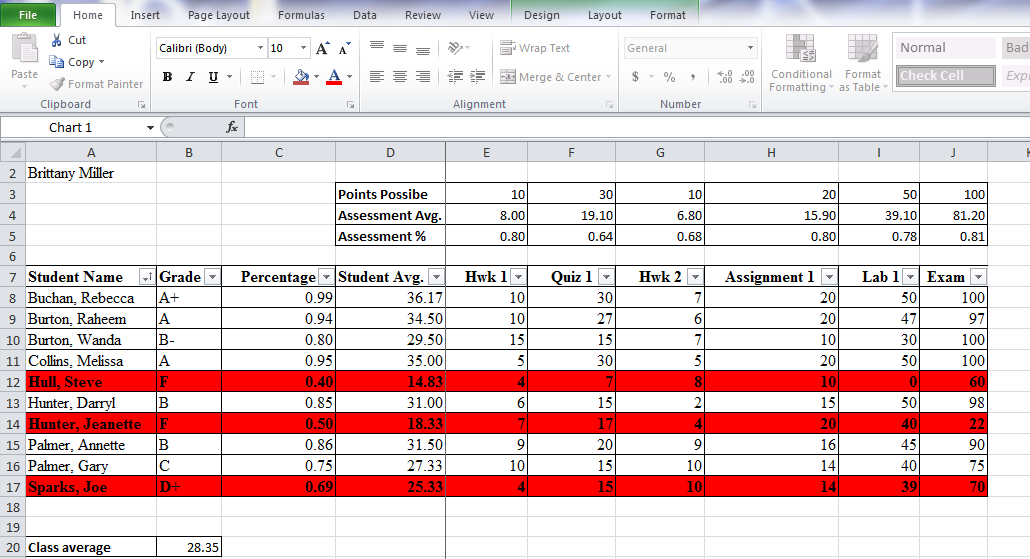Click the Format Painter brush icon
The image size is (1030, 559).
[x=58, y=84]
